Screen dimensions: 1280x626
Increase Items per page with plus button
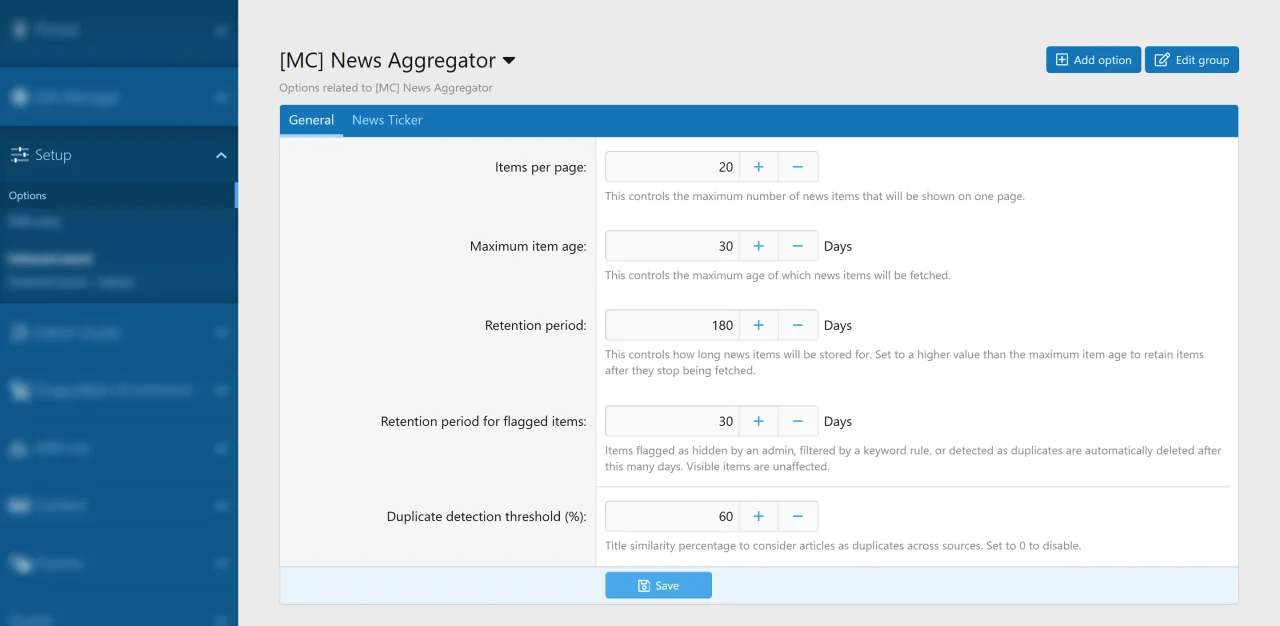coord(758,167)
